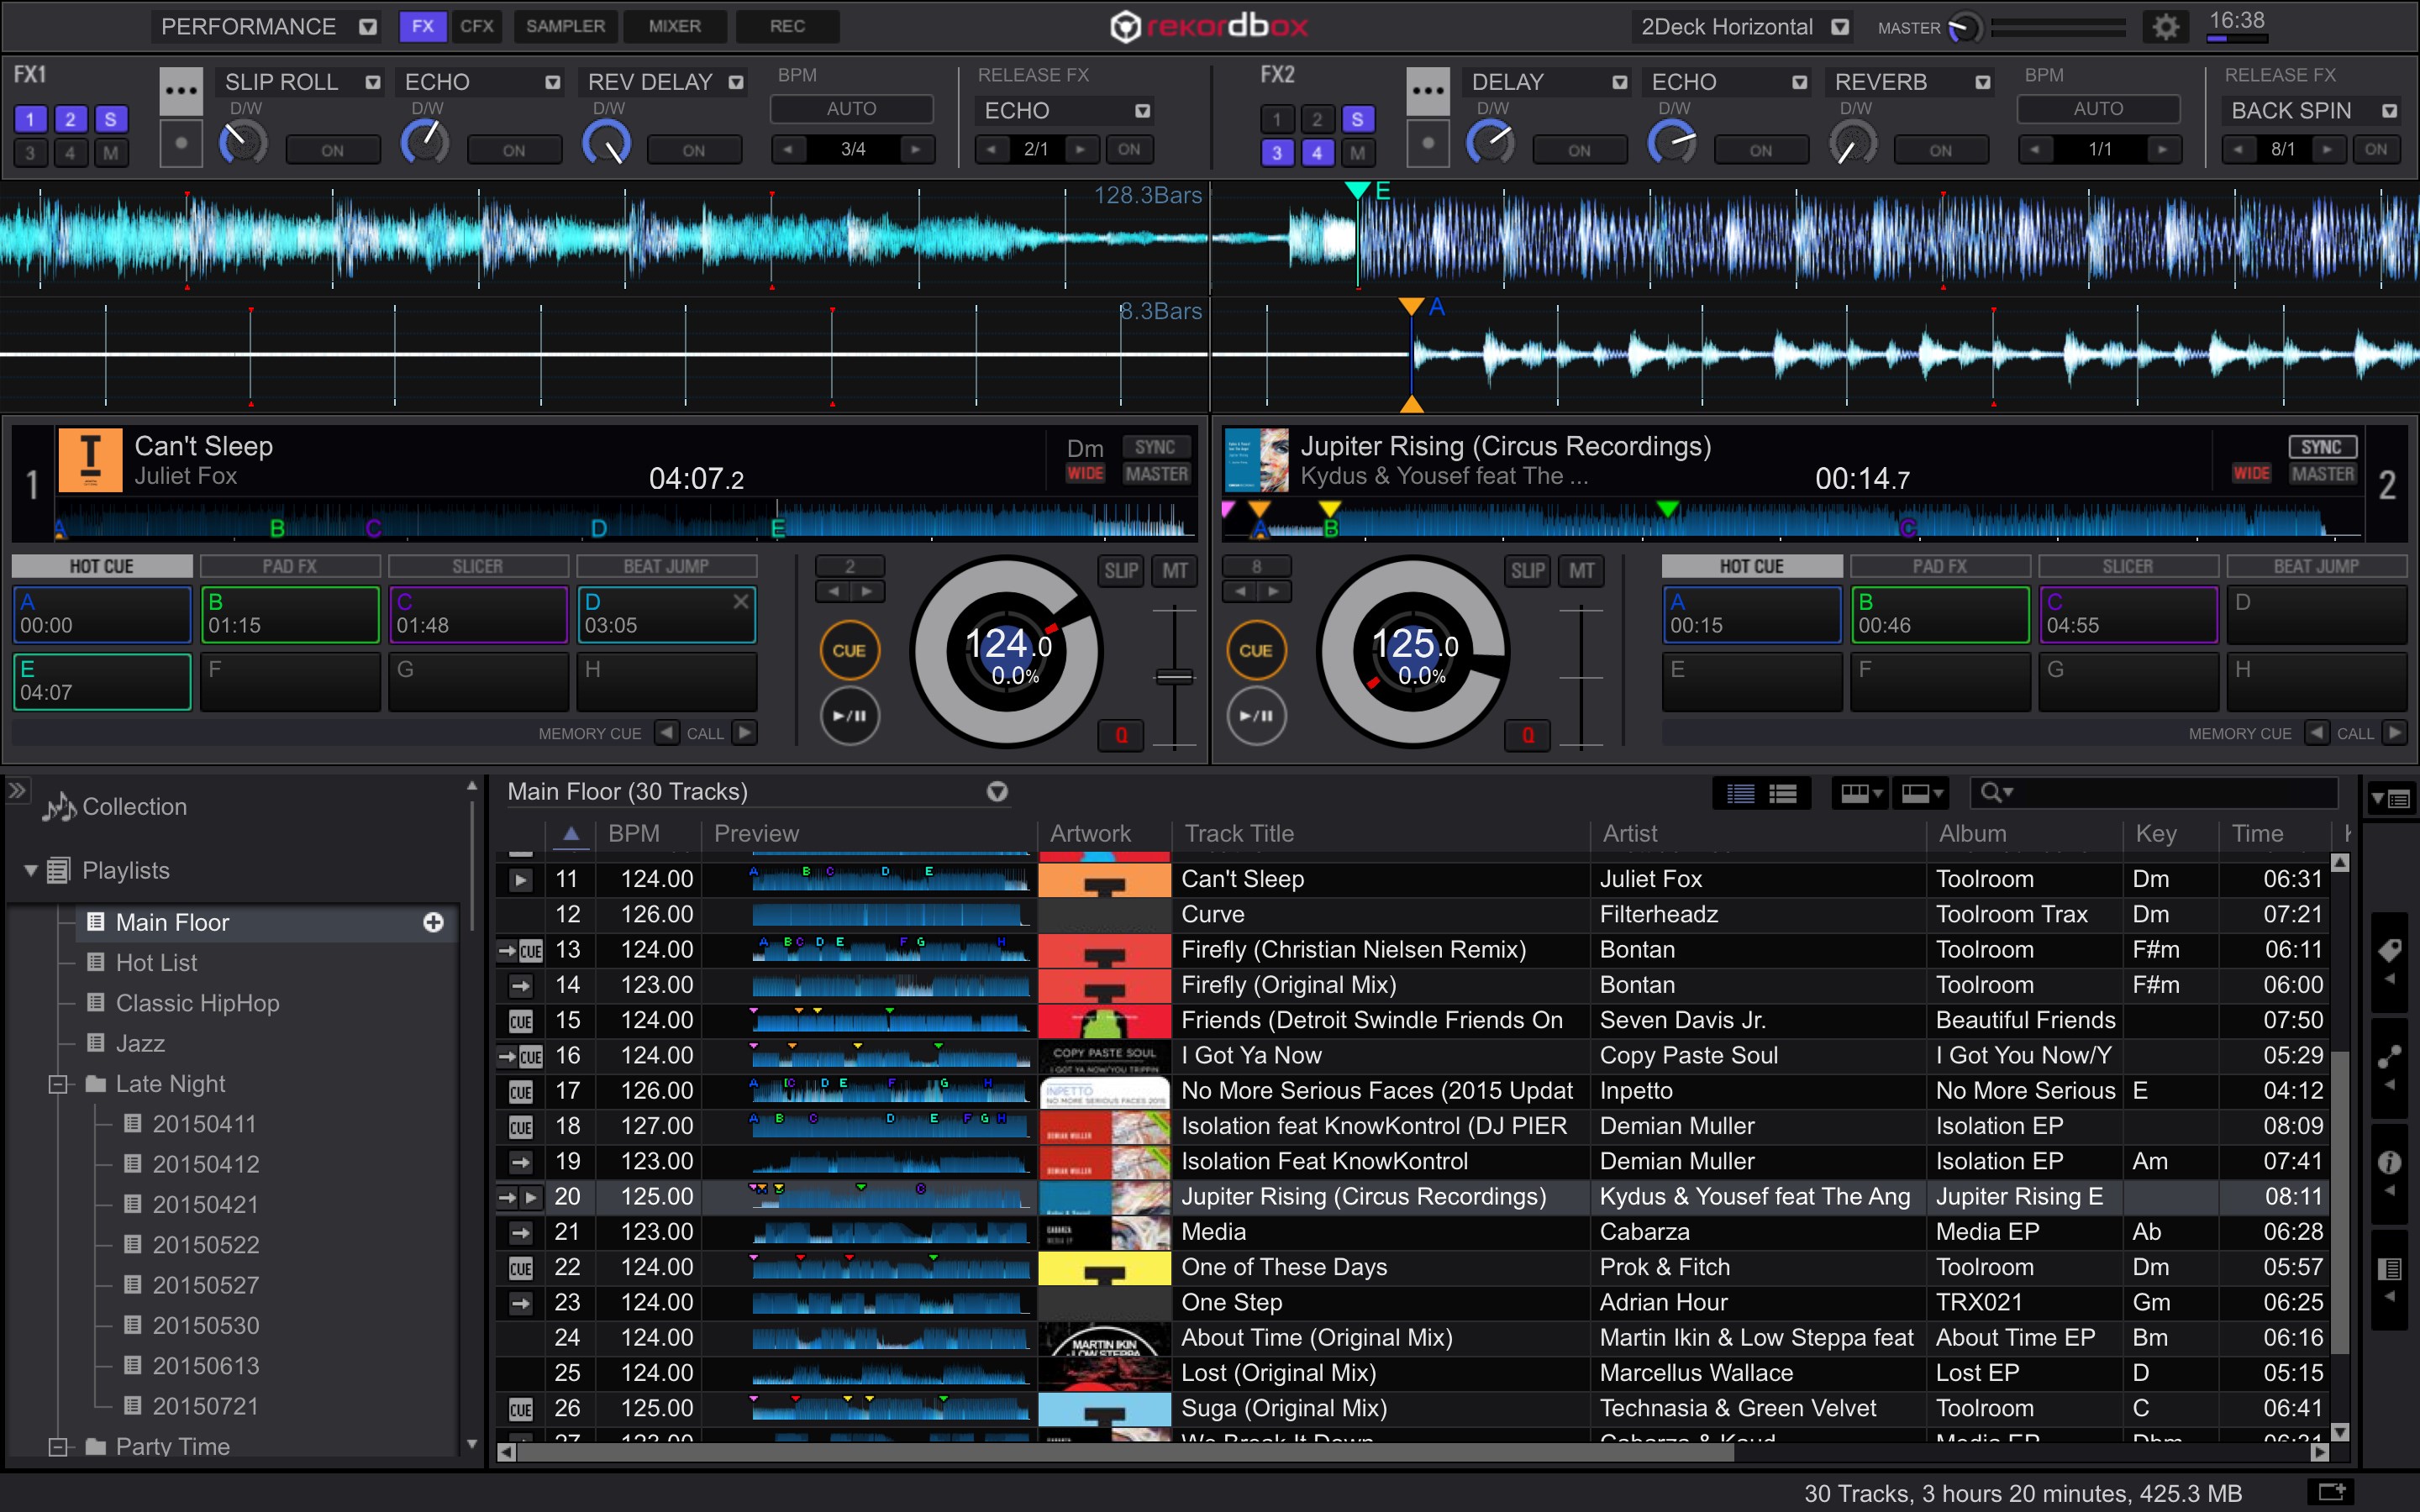Open FX2 REVERB effect dropdown
Viewport: 2420px width, 1512px height.
[1981, 82]
